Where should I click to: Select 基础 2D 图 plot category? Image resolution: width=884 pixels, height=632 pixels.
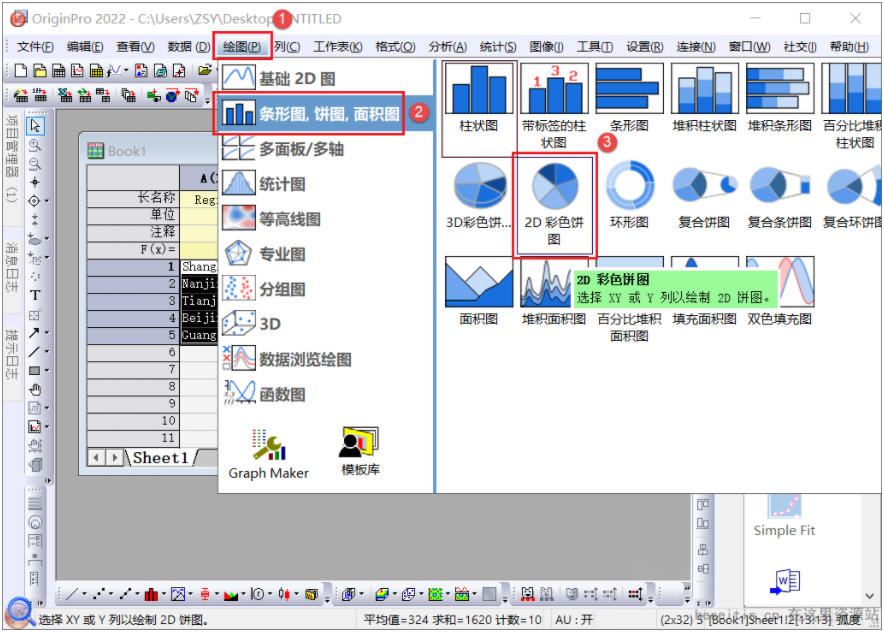pyautogui.click(x=279, y=78)
